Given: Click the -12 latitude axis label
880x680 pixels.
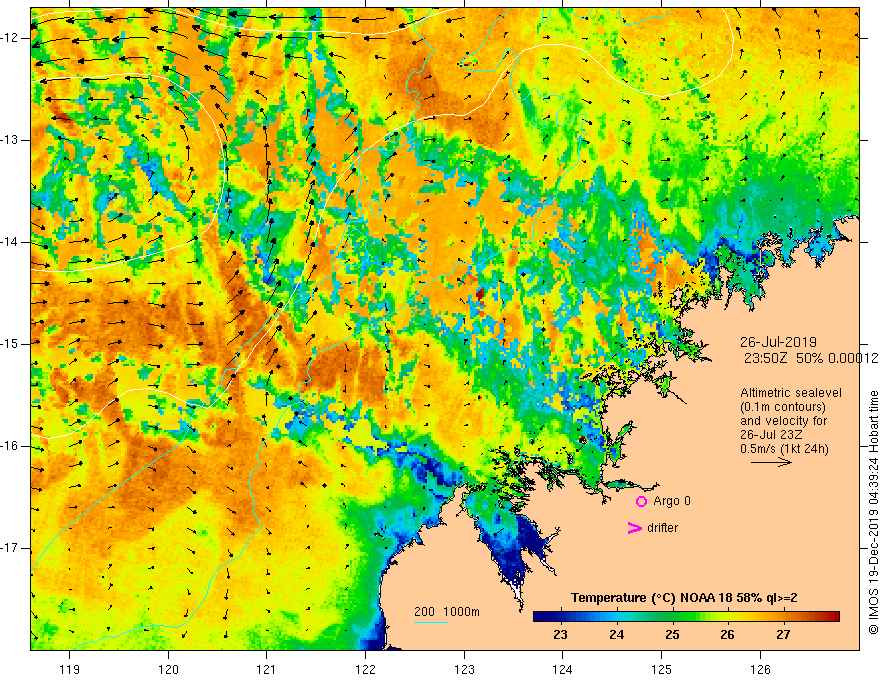Looking at the screenshot, I should [11, 38].
